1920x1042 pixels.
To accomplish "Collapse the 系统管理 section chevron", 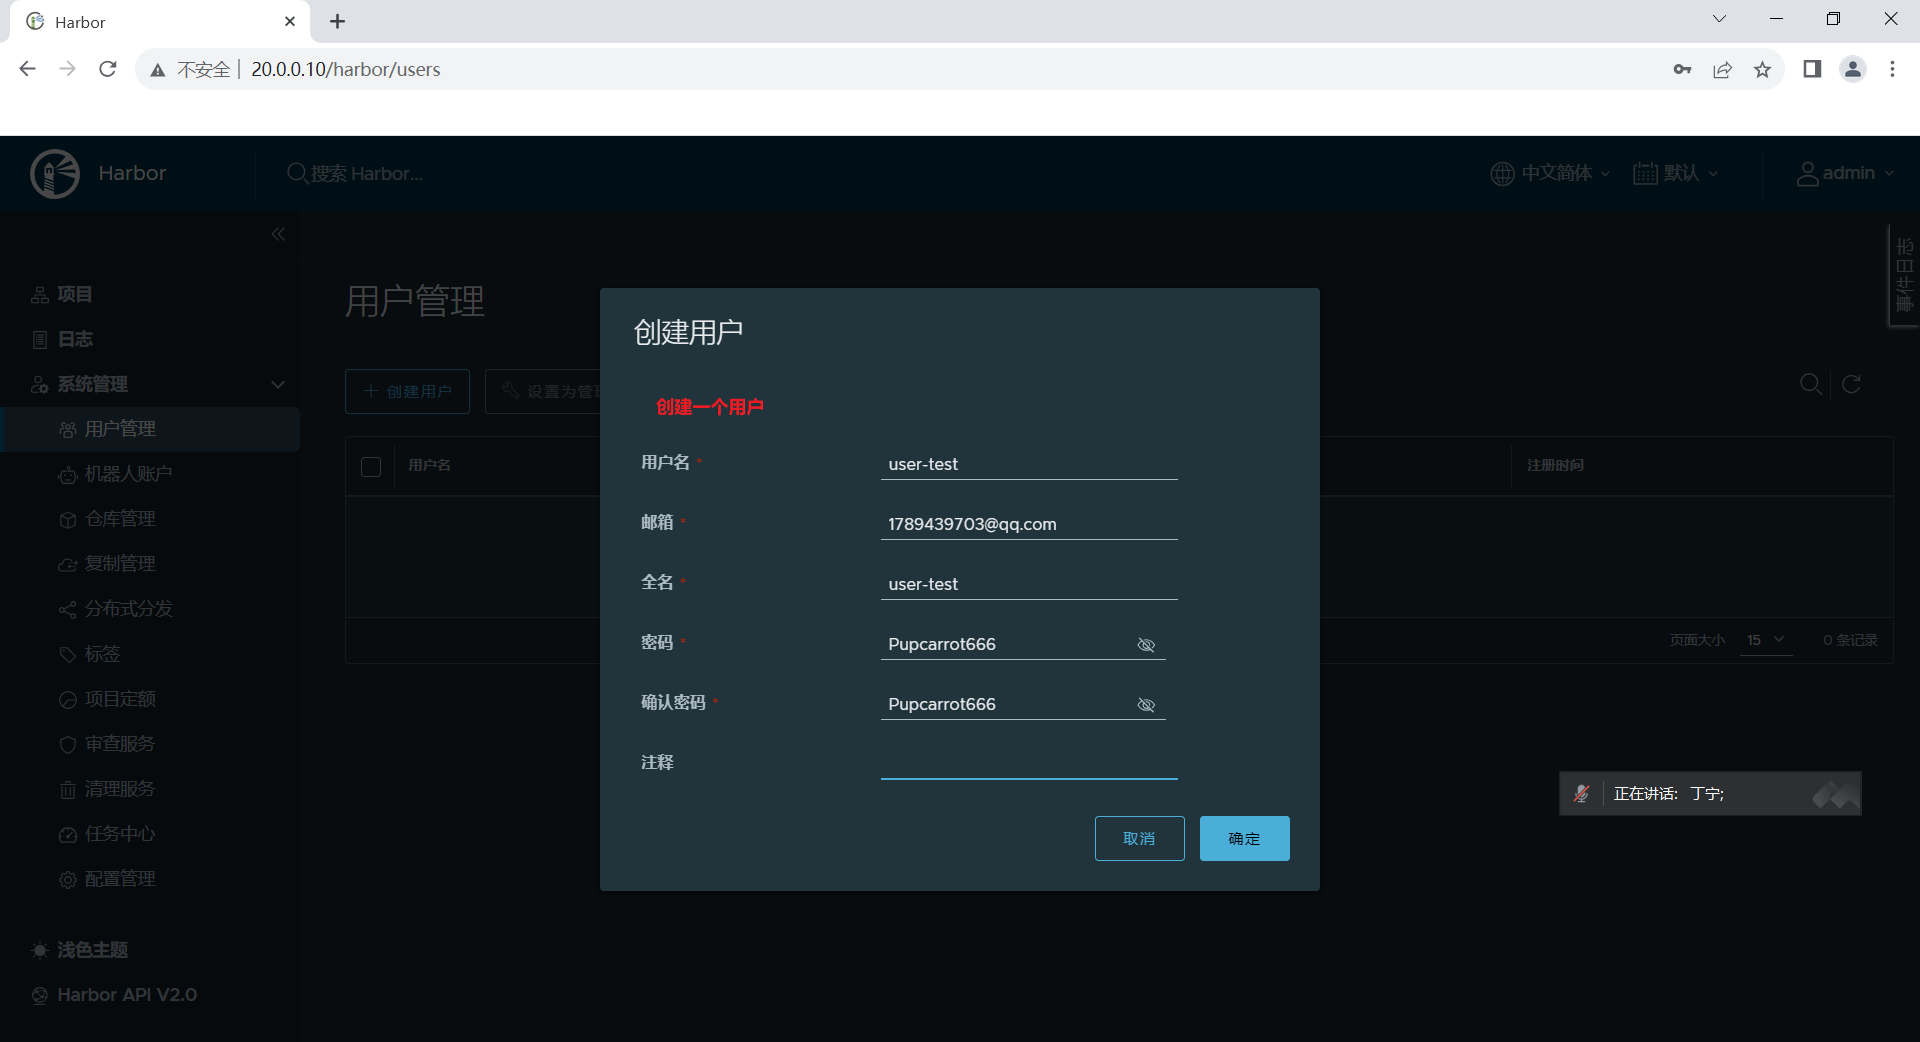I will click(278, 384).
